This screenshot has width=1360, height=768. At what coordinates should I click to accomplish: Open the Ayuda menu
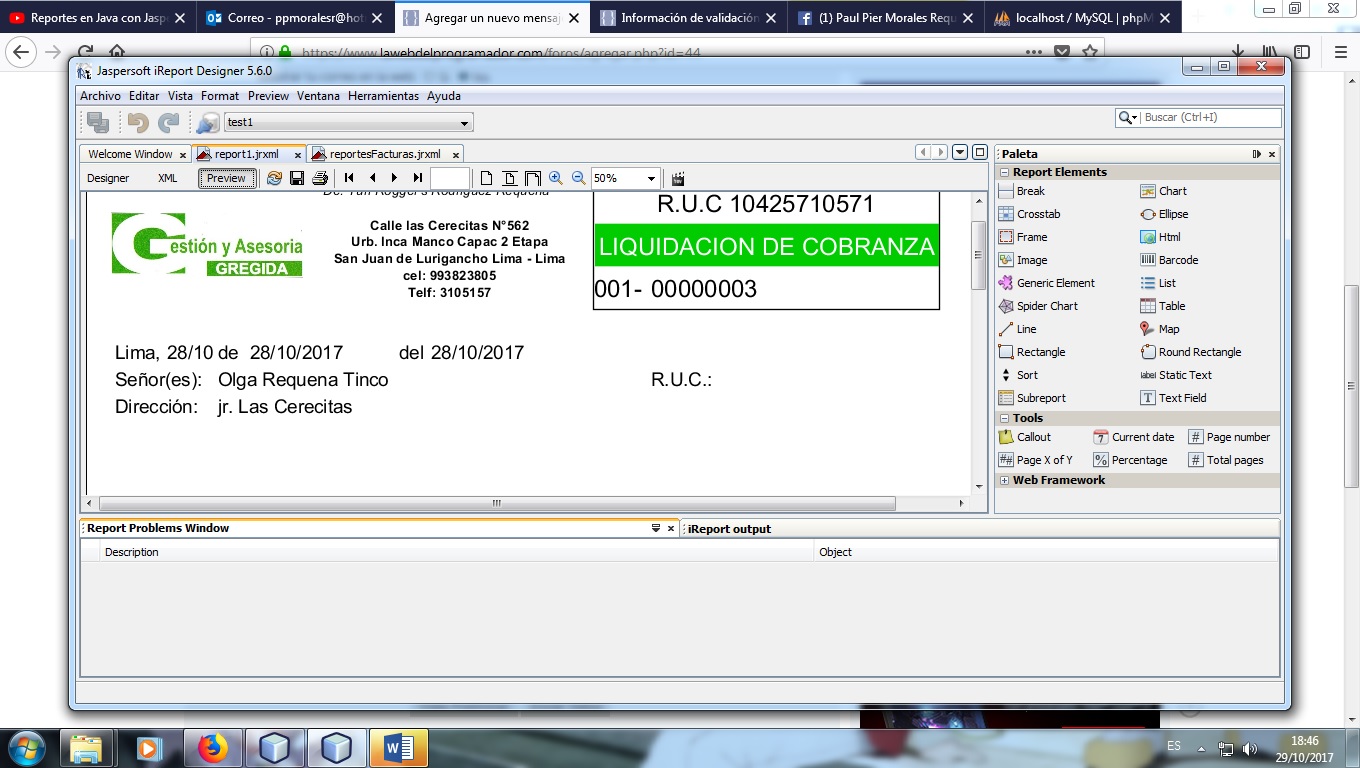444,96
